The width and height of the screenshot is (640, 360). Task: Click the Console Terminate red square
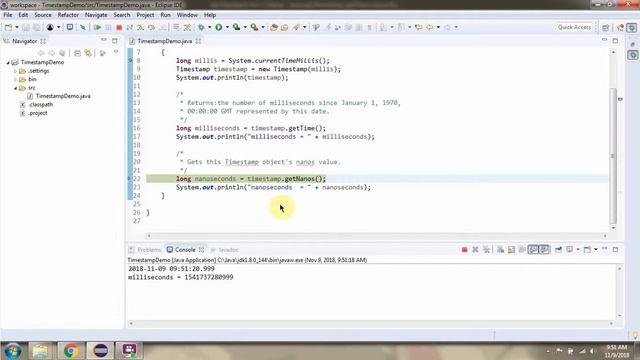[464, 250]
